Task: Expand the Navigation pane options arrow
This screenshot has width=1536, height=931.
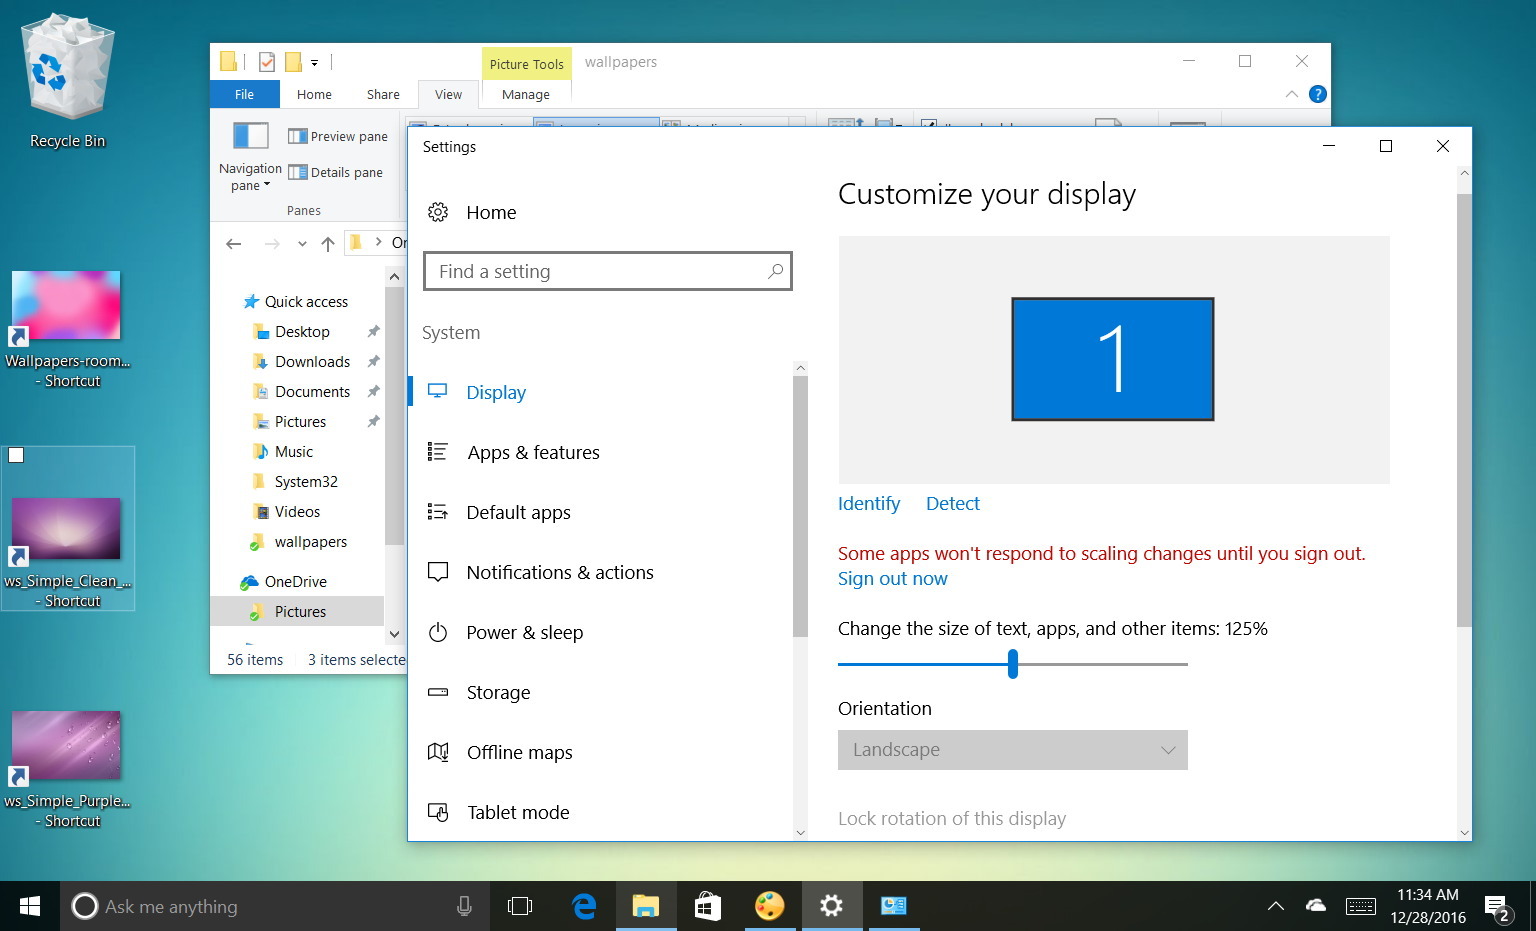Action: click(x=265, y=185)
